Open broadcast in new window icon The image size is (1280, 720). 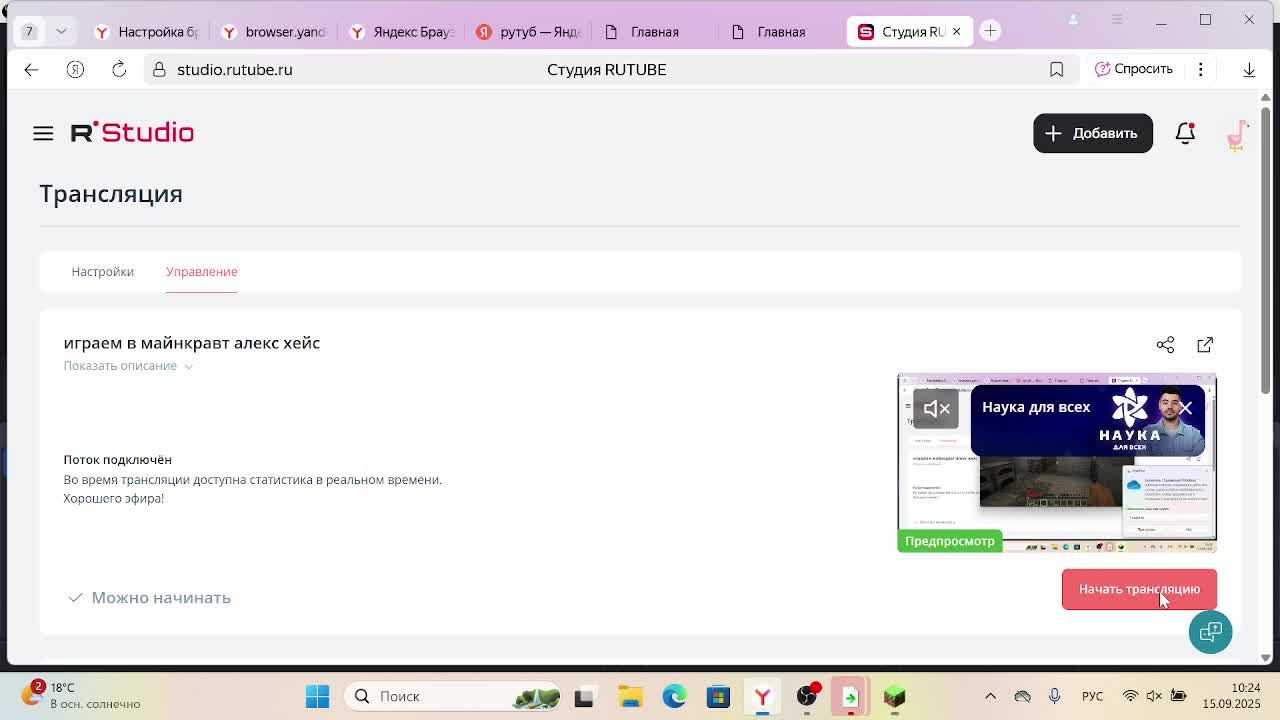tap(1205, 344)
